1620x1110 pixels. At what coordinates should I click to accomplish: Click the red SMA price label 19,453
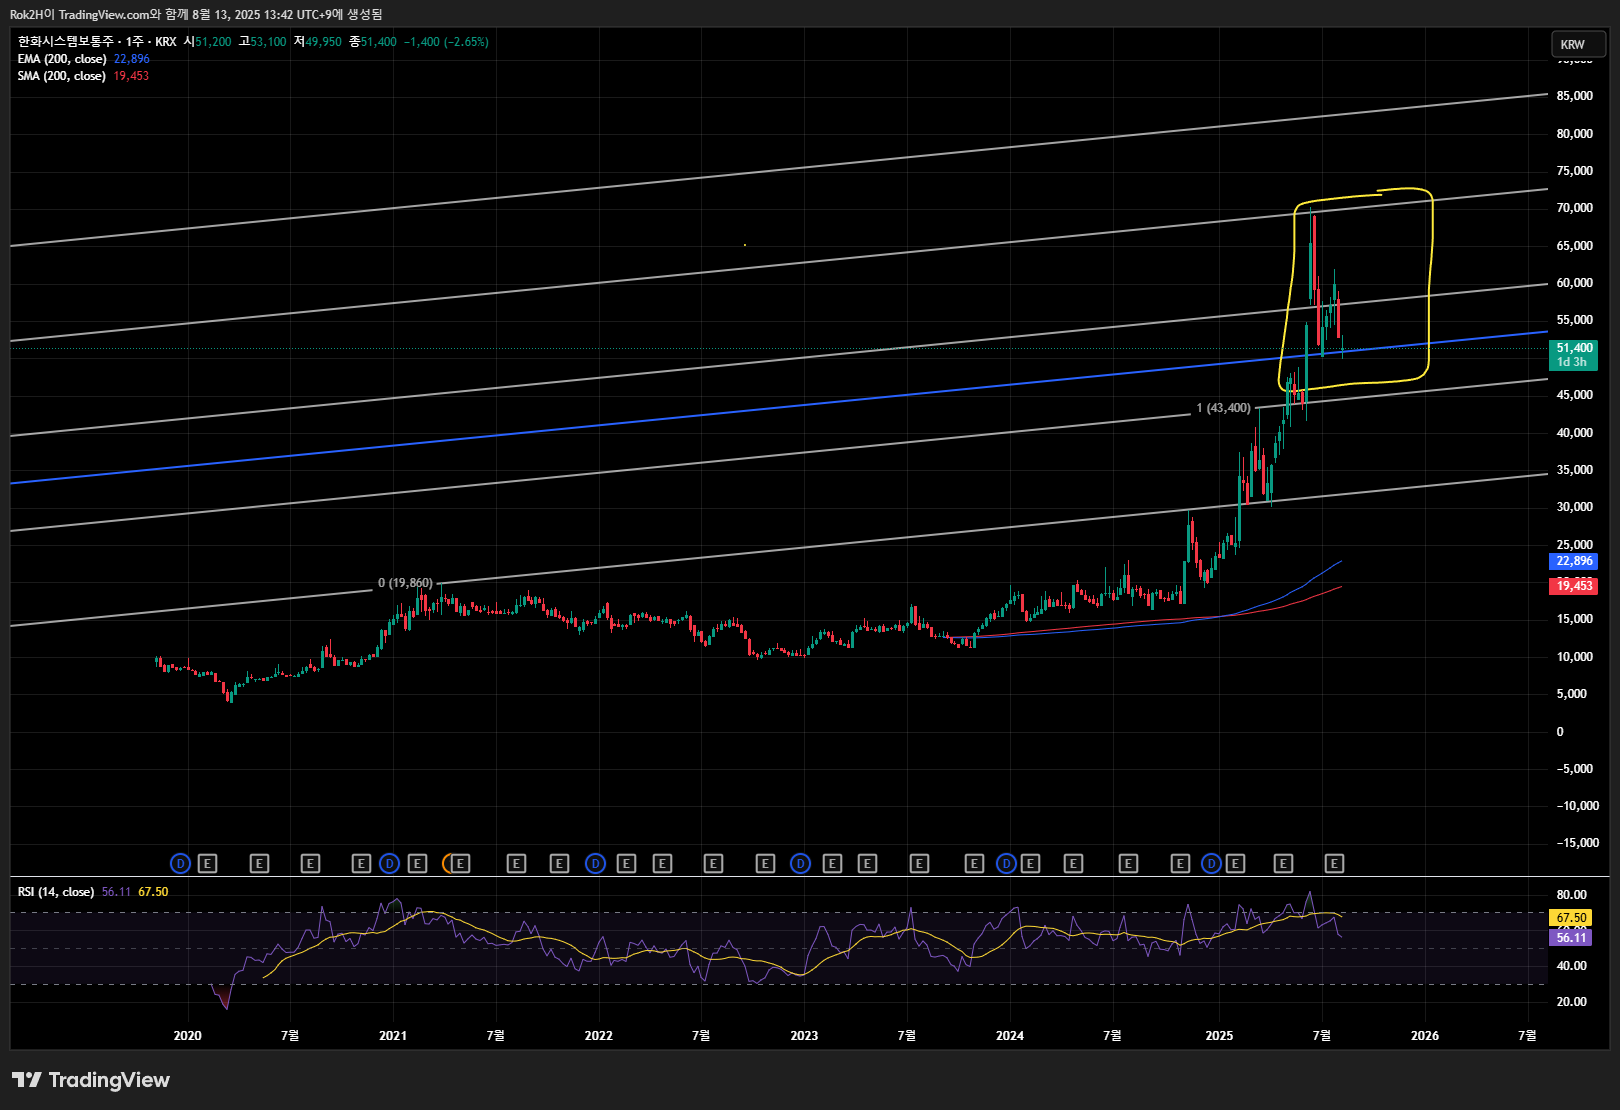click(x=1574, y=586)
